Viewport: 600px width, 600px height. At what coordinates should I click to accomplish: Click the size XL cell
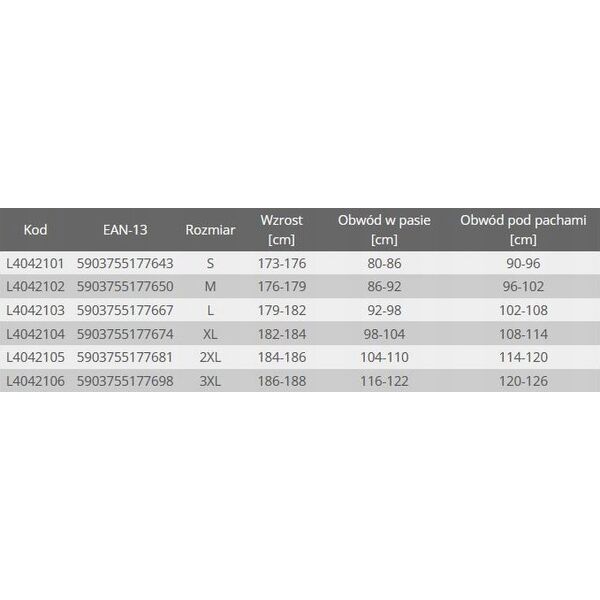coord(210,334)
